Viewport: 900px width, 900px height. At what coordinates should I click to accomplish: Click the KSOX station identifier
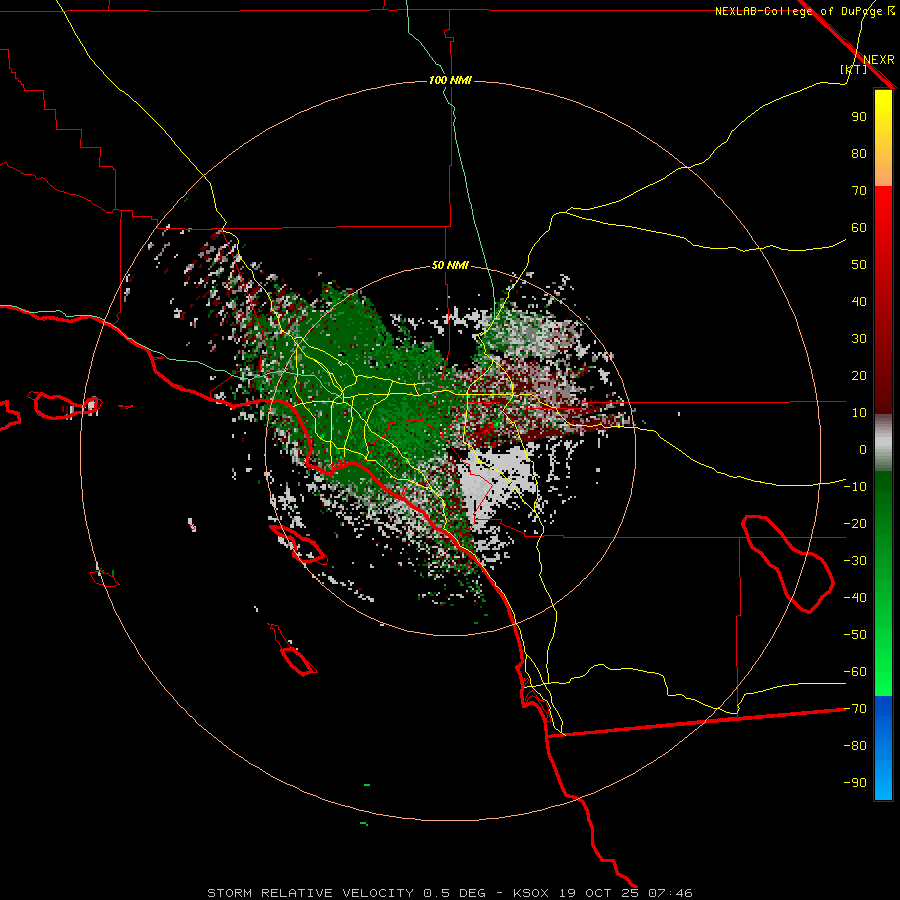[x=530, y=893]
